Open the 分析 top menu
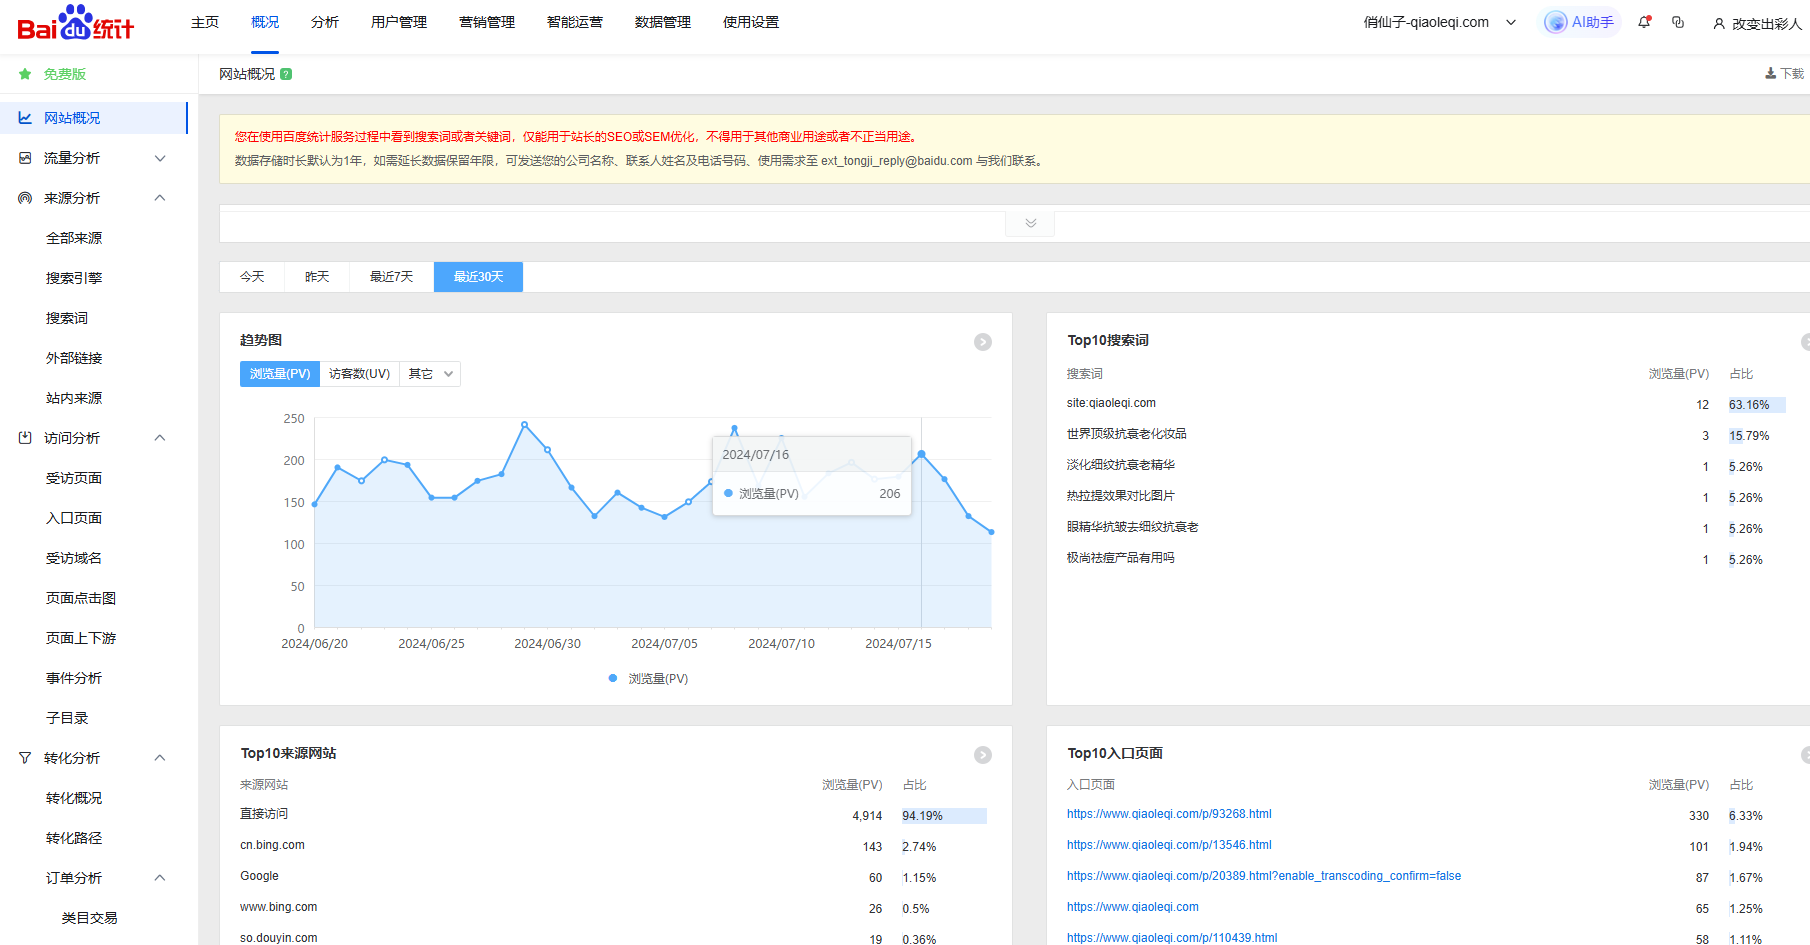Viewport: 1810px width, 945px height. [x=325, y=22]
